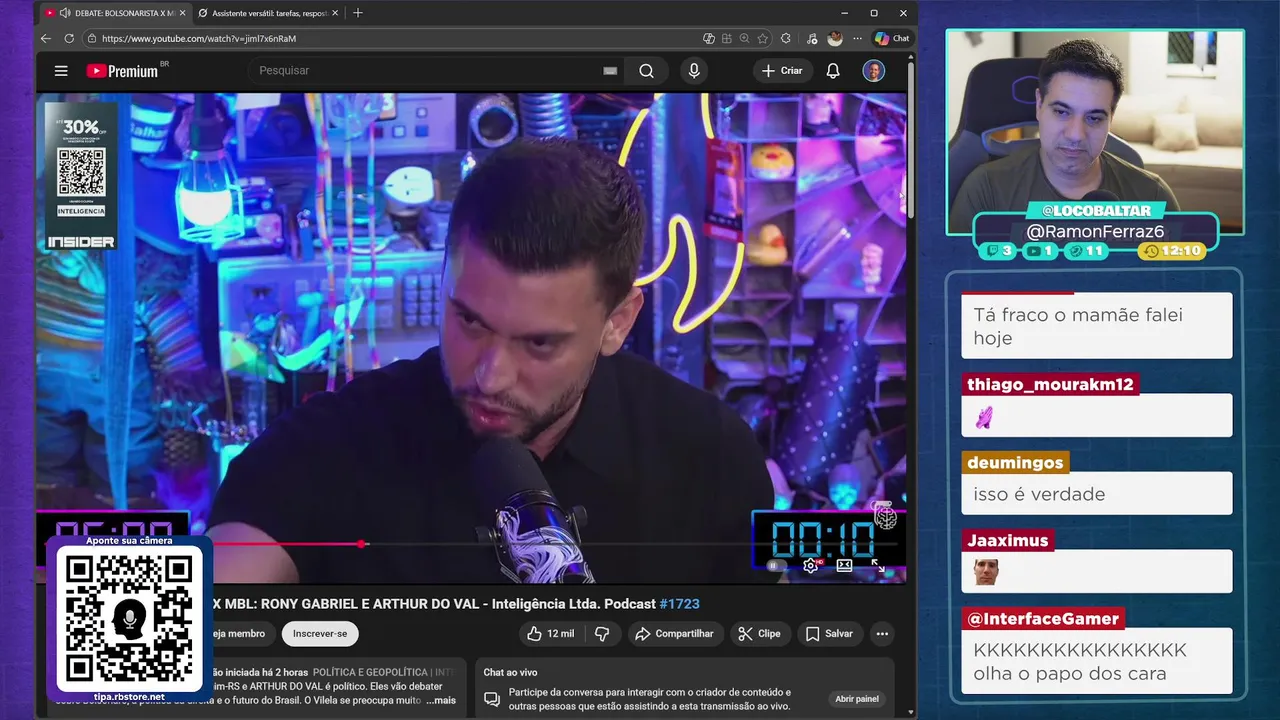The width and height of the screenshot is (1280, 720).
Task: Go back with browser back arrow
Action: point(46,38)
